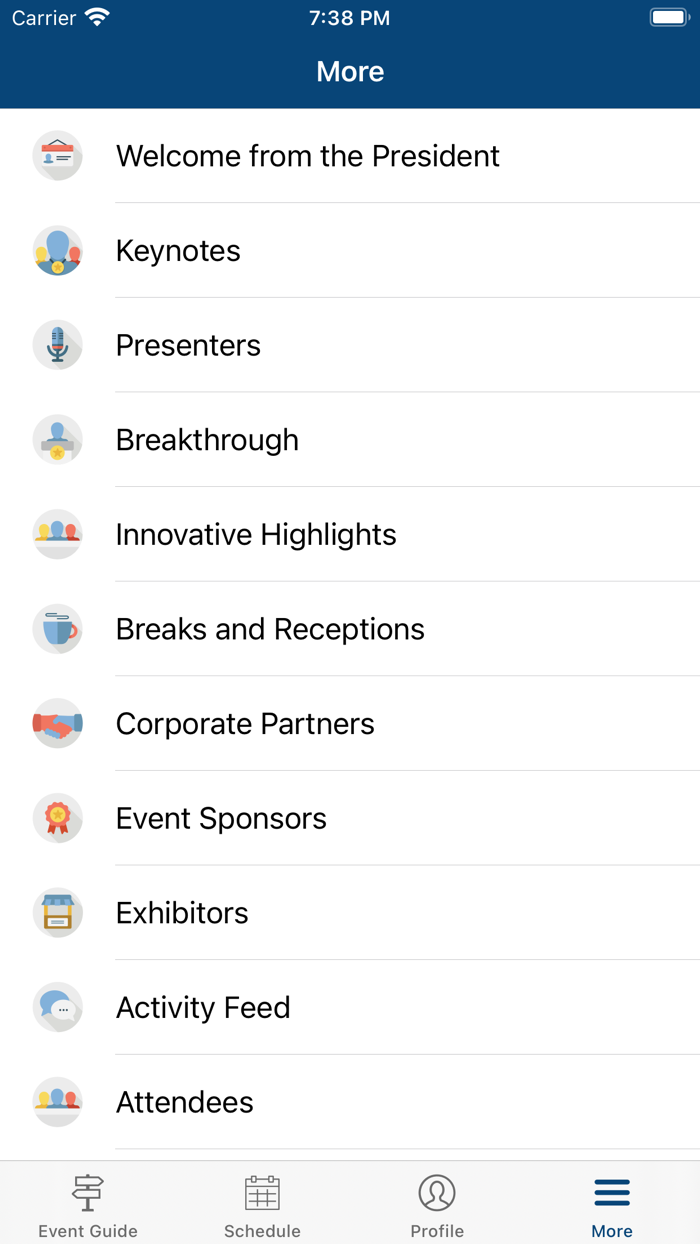This screenshot has width=700, height=1244.
Task: Tap the ribbon award icon for Event Sponsors
Action: [x=57, y=818]
